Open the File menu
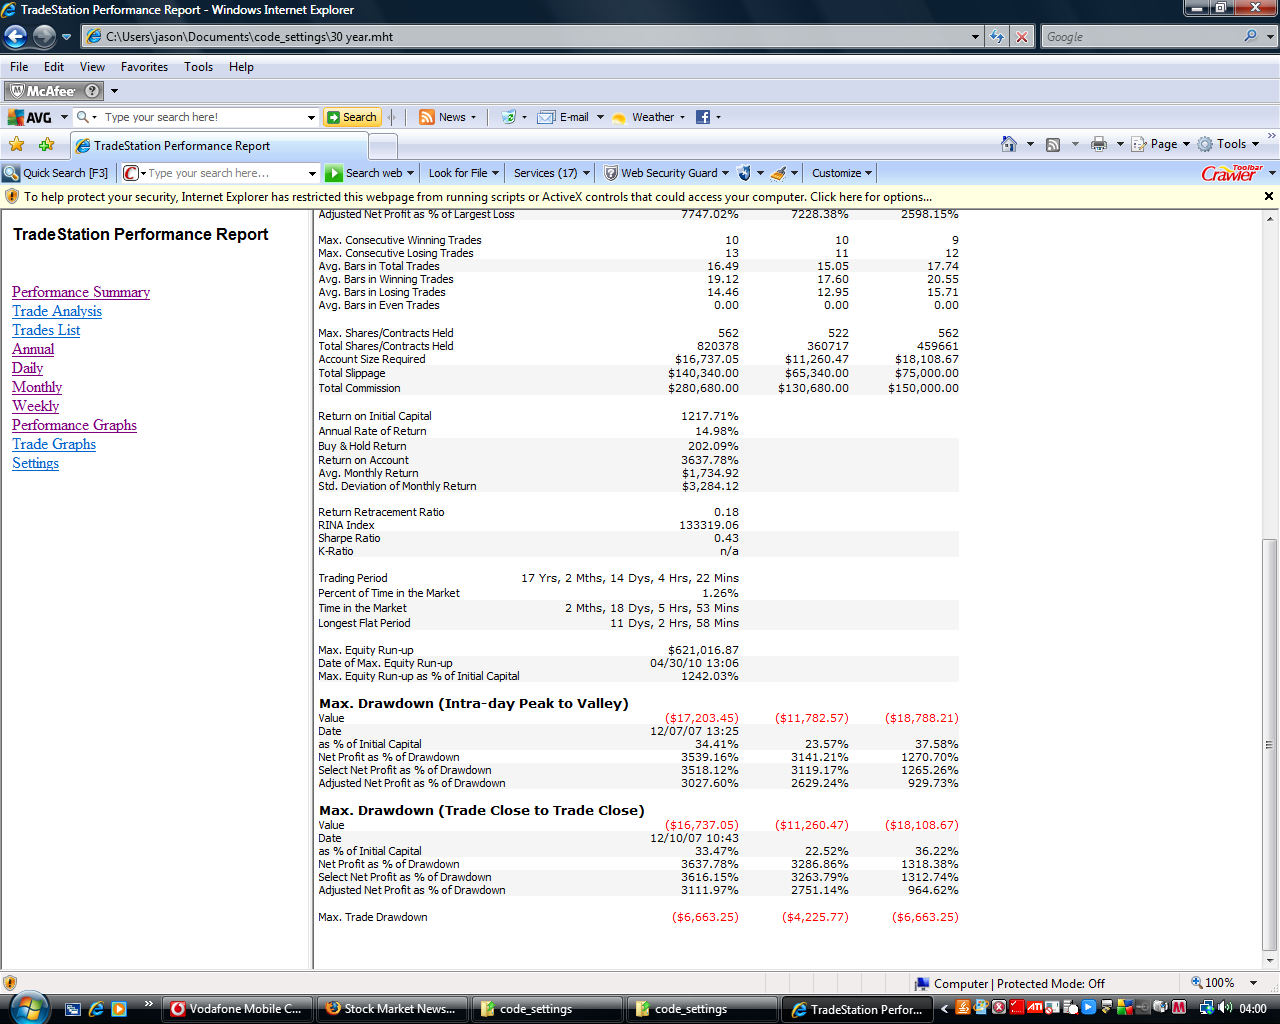This screenshot has height=1024, width=1280. pos(19,67)
